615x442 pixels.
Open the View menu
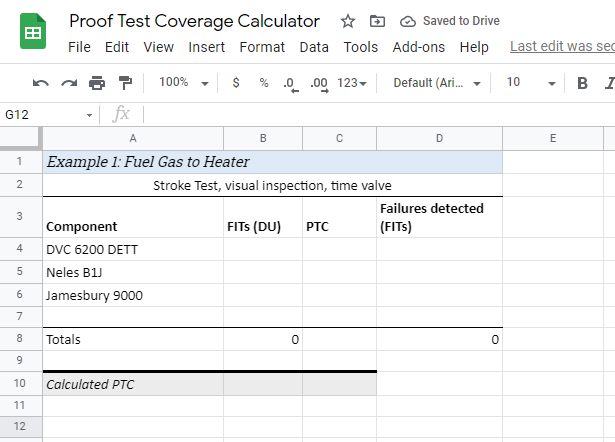[x=158, y=47]
